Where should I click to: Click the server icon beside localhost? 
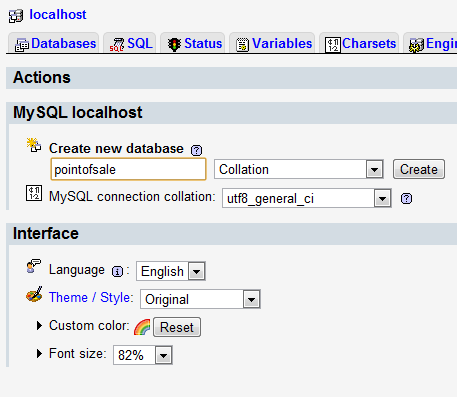[x=16, y=16]
